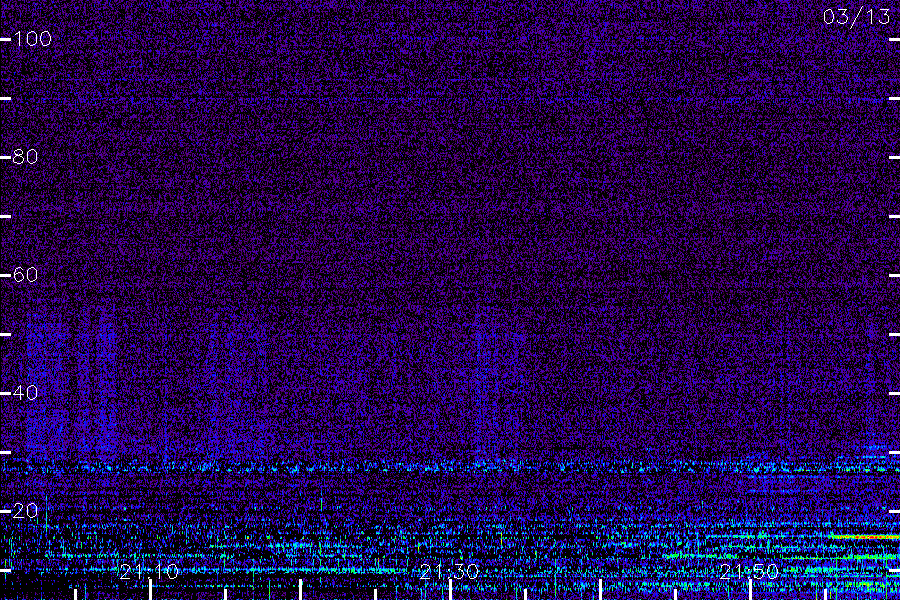The height and width of the screenshot is (600, 900).
Task: Click the 60 frequency axis label
Action: [25, 275]
